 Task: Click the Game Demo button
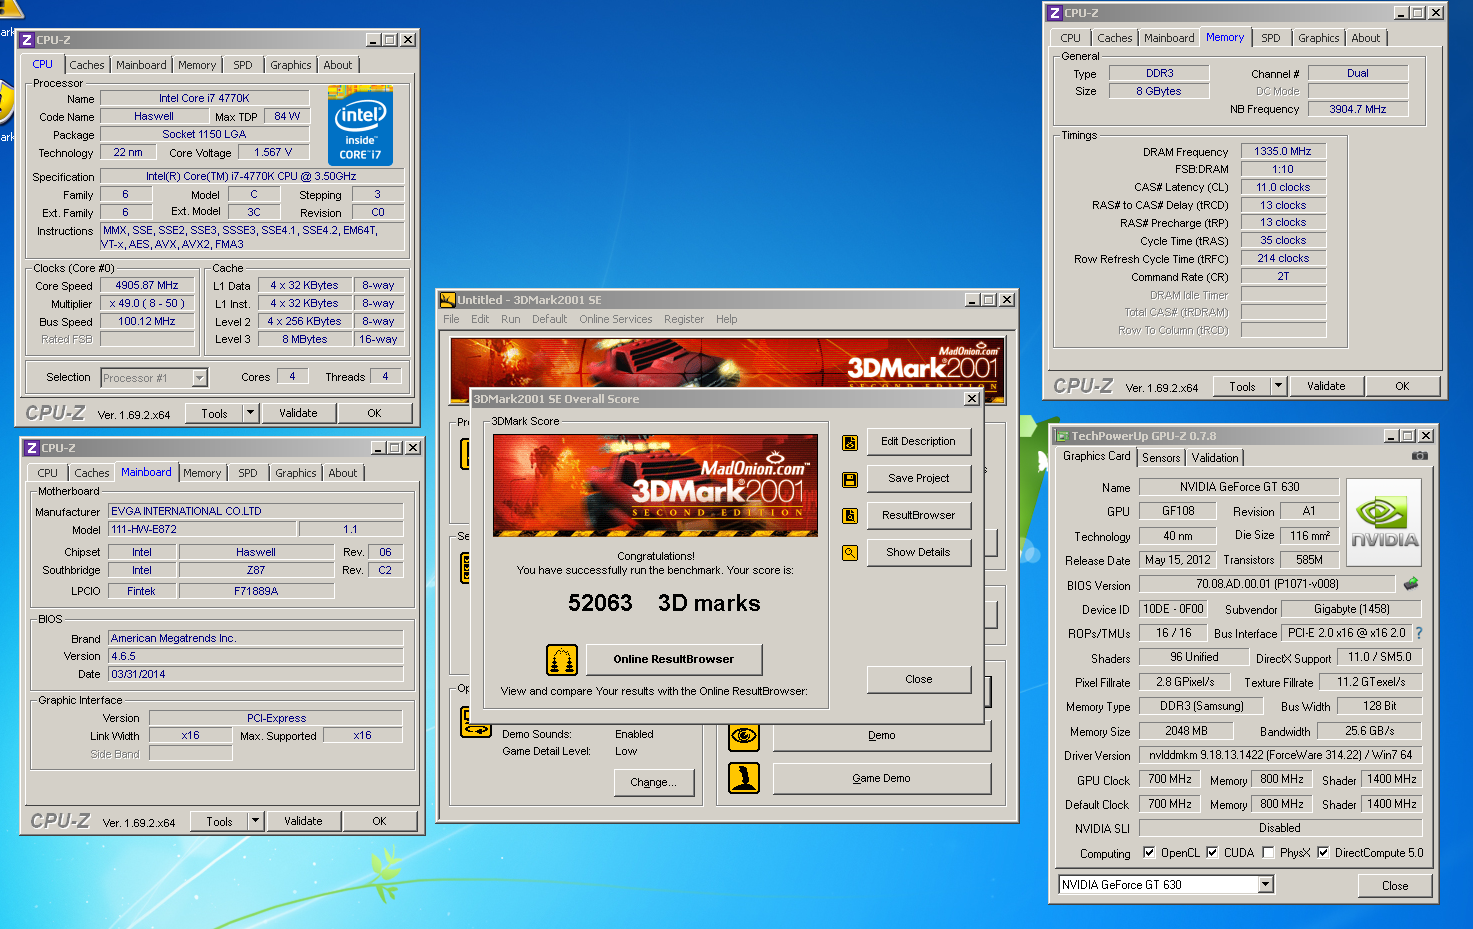(881, 778)
